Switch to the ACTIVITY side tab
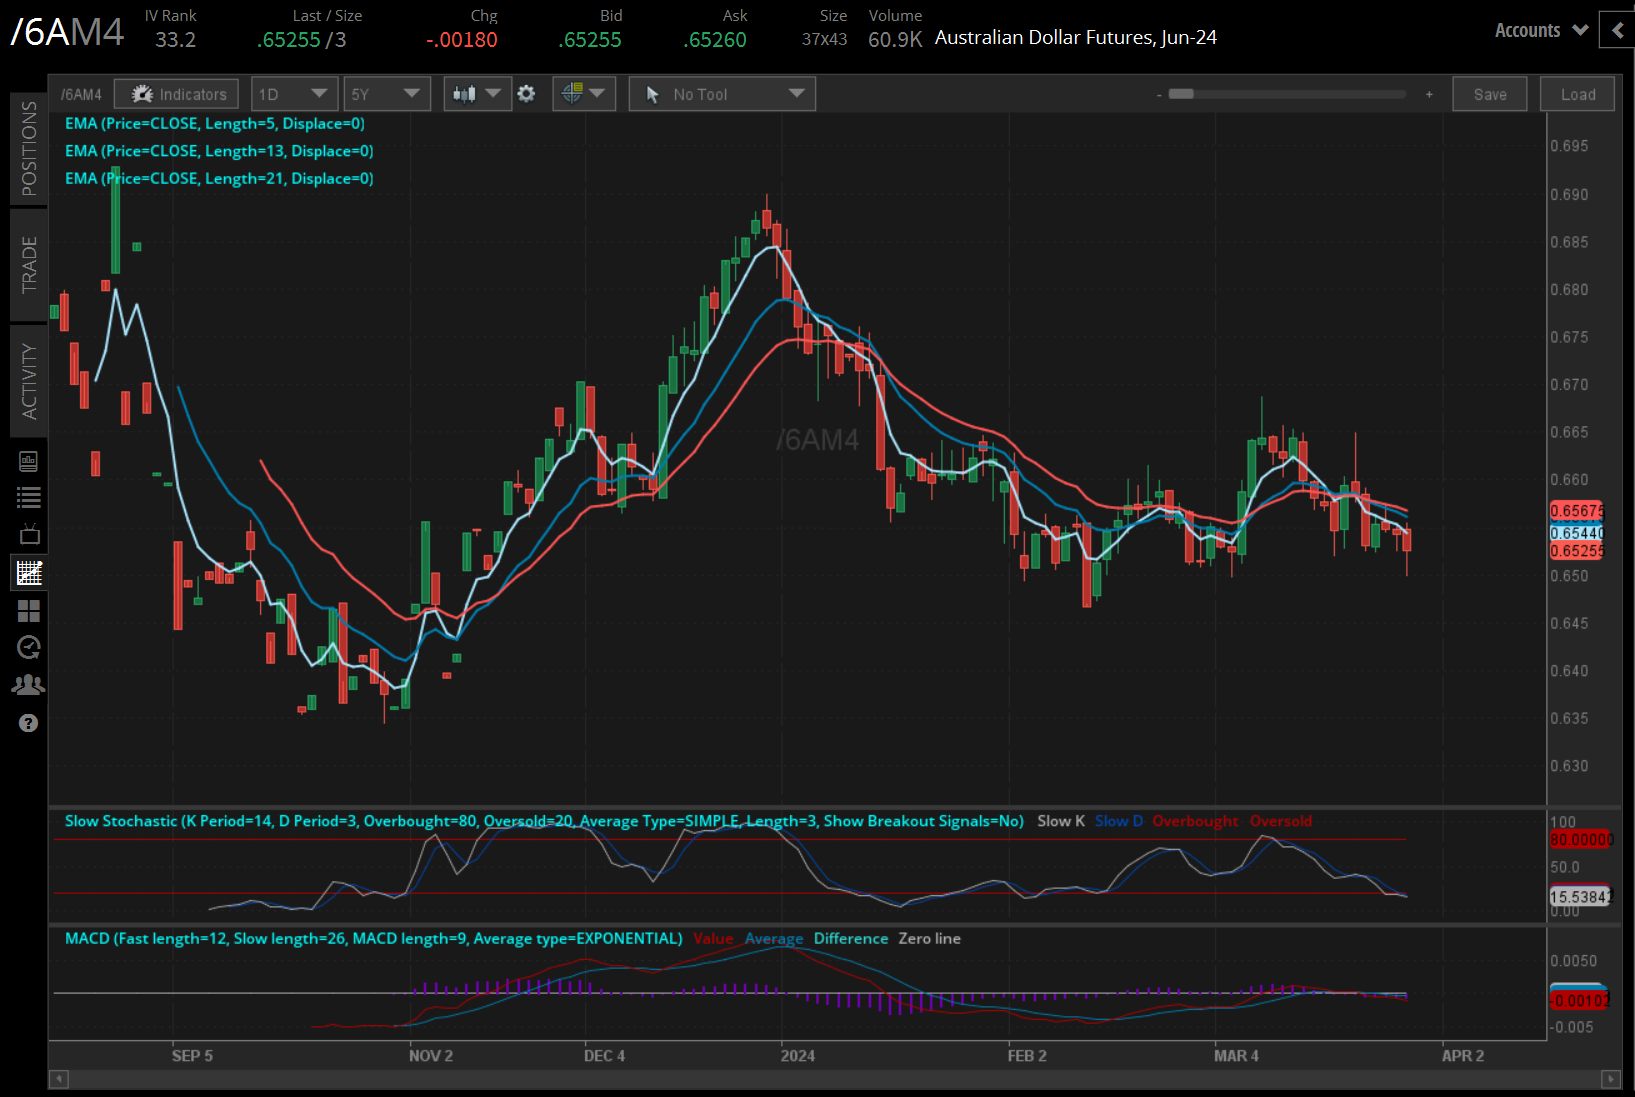 [29, 381]
